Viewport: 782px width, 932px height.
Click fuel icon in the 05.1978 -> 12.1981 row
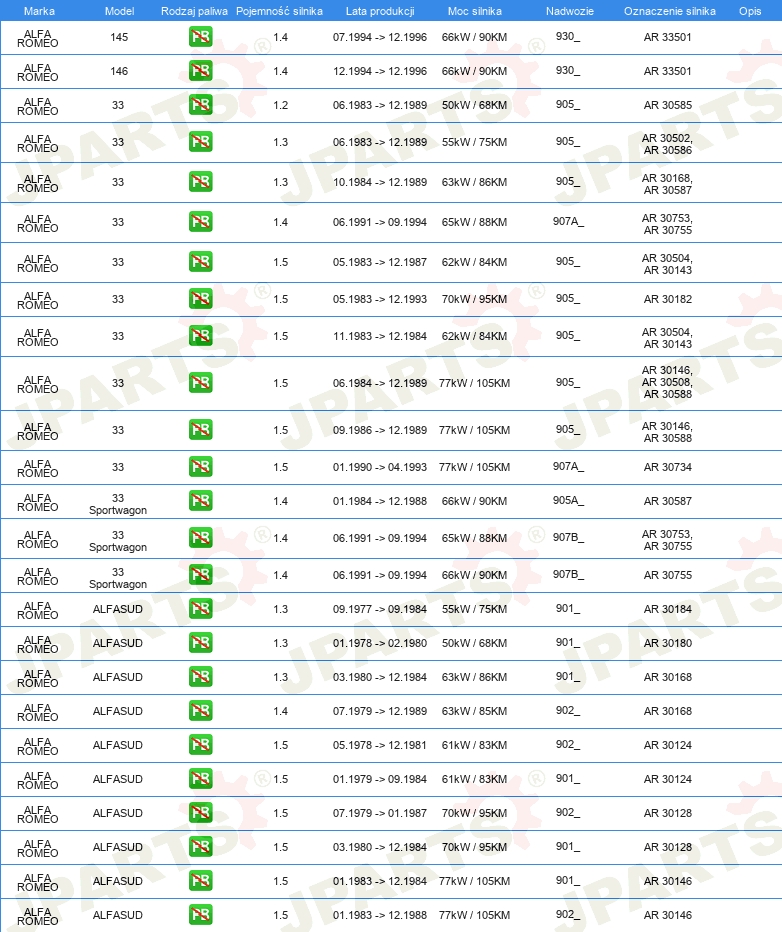tap(201, 744)
